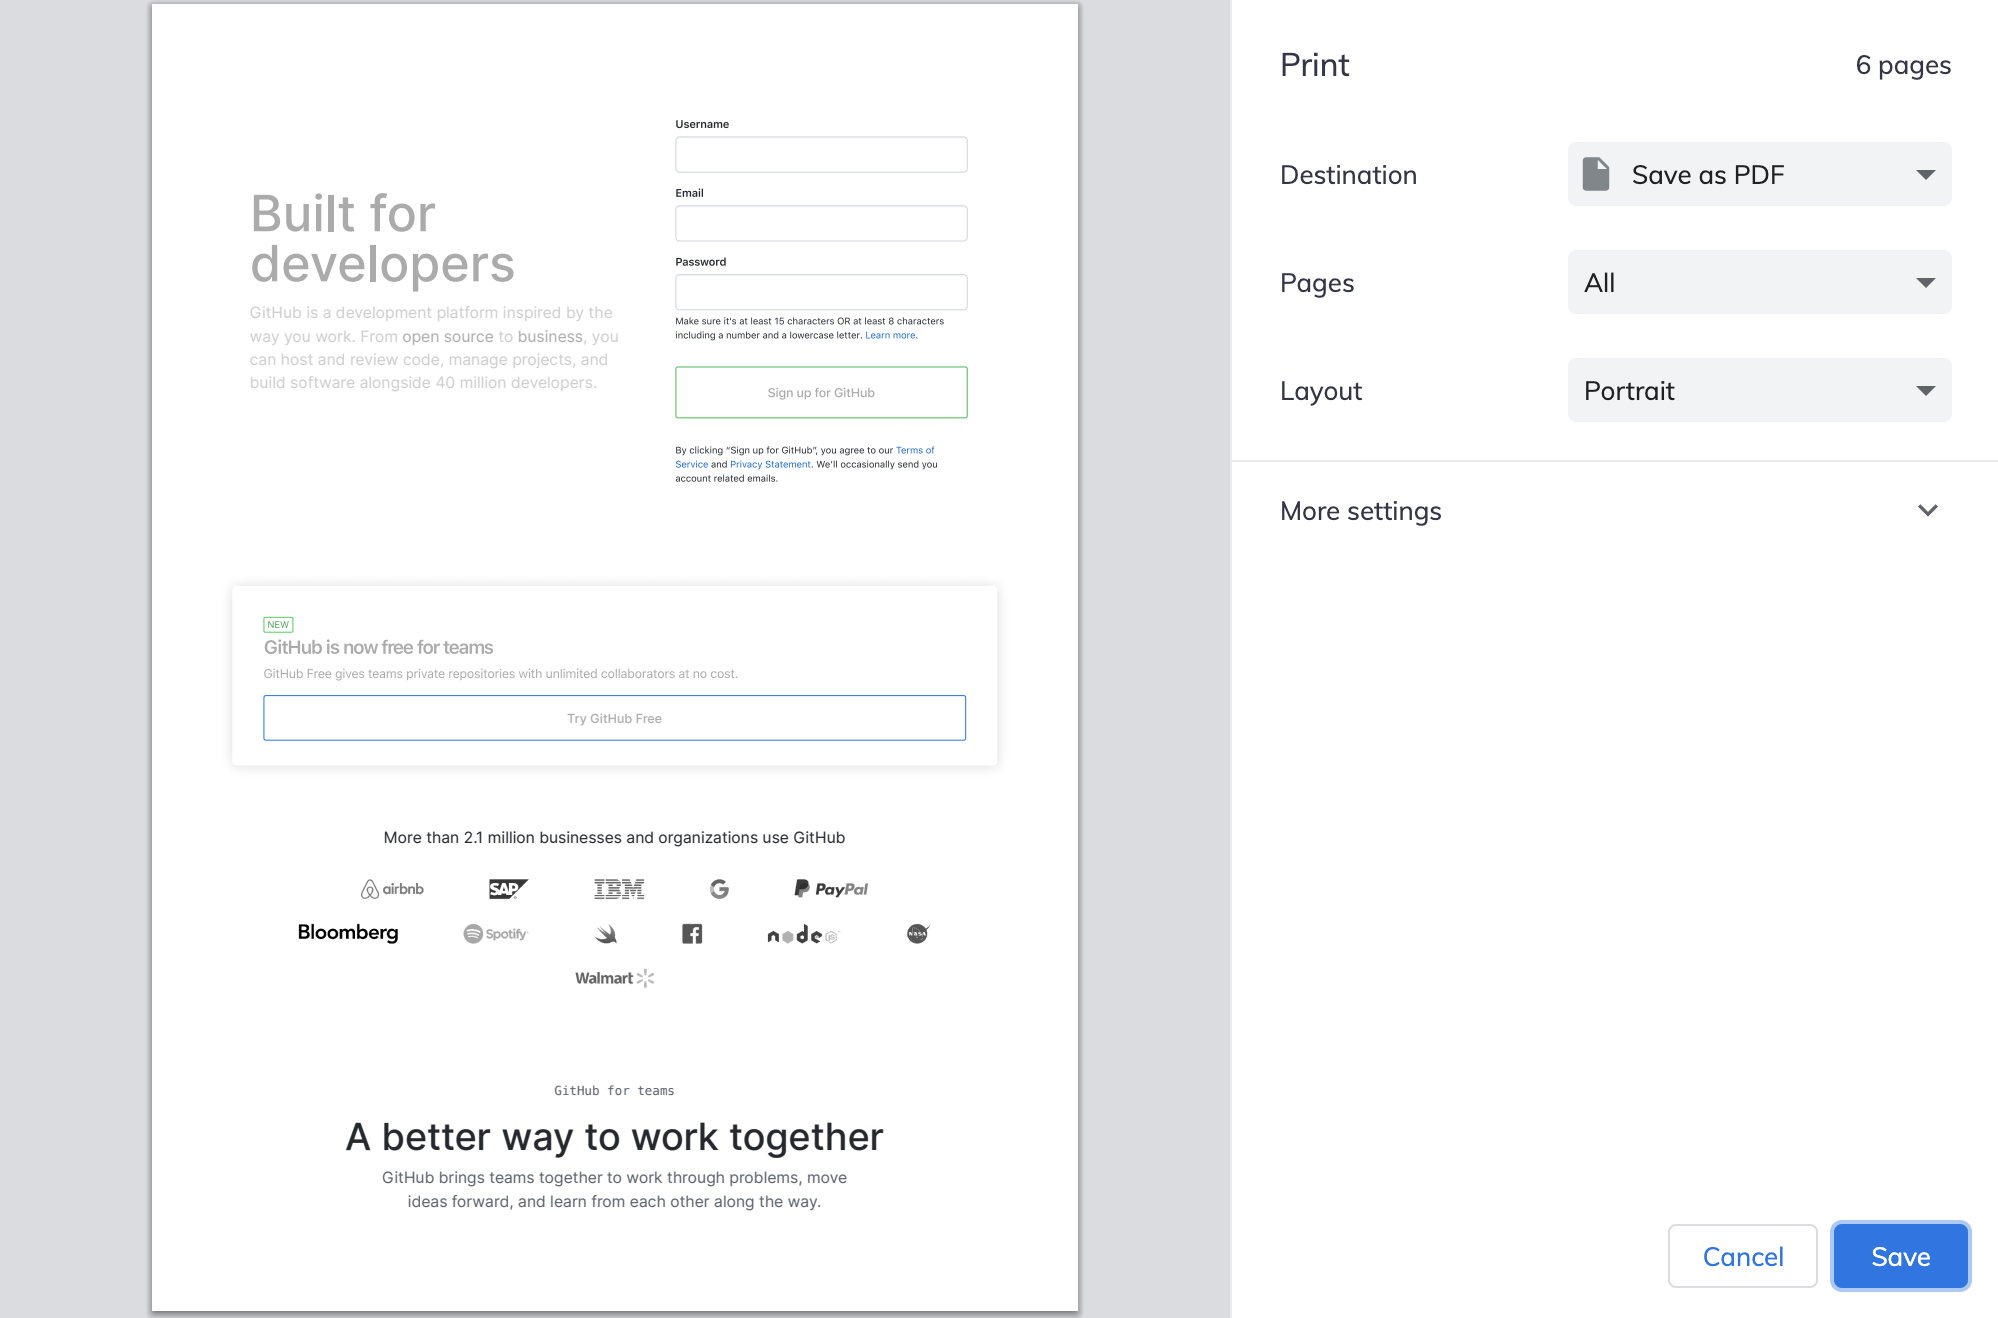Click the Spotify logo in preview

[495, 934]
